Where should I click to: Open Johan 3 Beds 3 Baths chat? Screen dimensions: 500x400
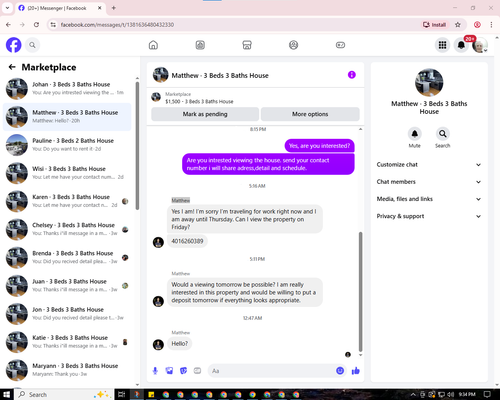67,89
